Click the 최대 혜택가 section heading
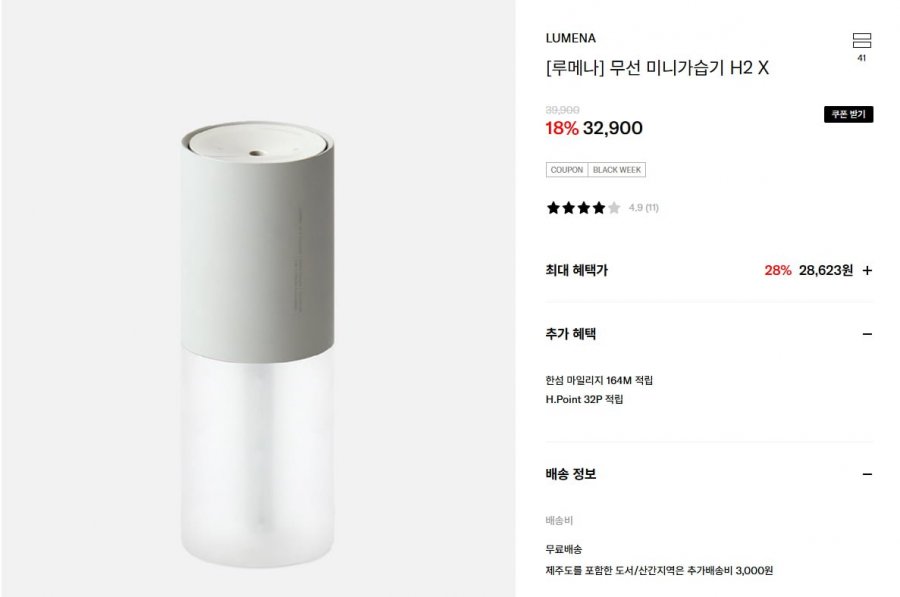This screenshot has width=900, height=597. [x=576, y=270]
